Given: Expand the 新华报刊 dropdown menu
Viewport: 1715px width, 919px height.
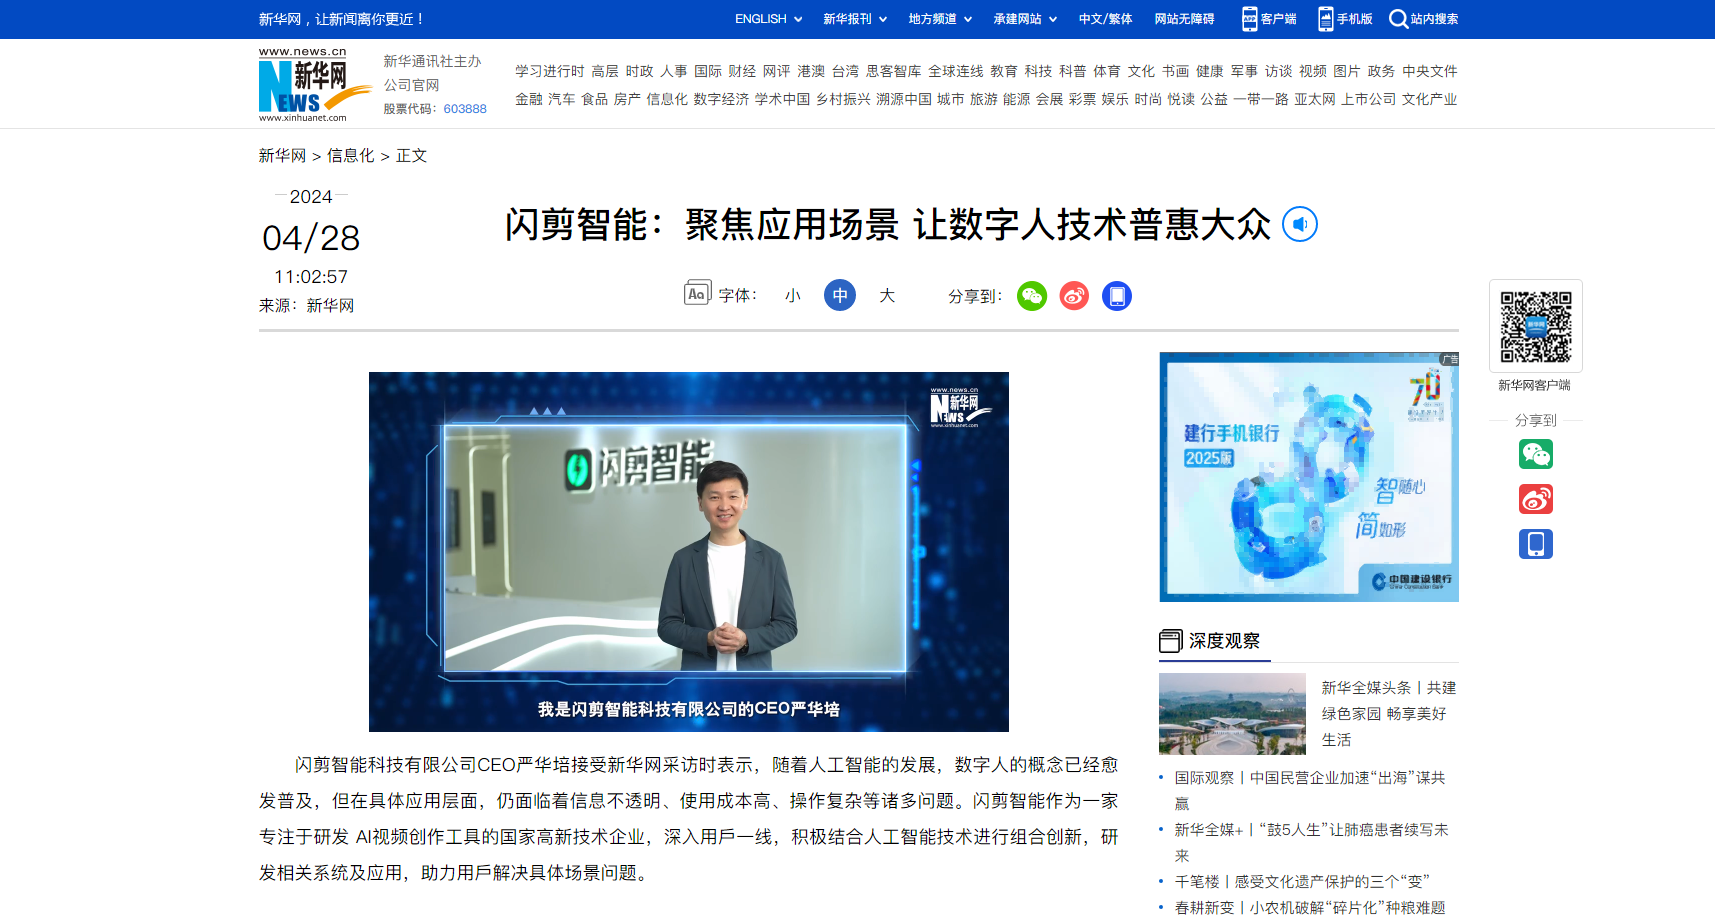Looking at the screenshot, I should (x=855, y=19).
